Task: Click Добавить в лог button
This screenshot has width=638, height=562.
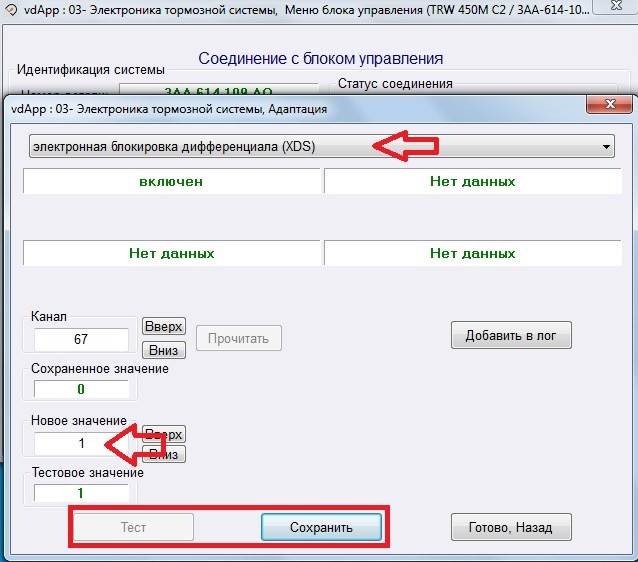Action: point(511,335)
